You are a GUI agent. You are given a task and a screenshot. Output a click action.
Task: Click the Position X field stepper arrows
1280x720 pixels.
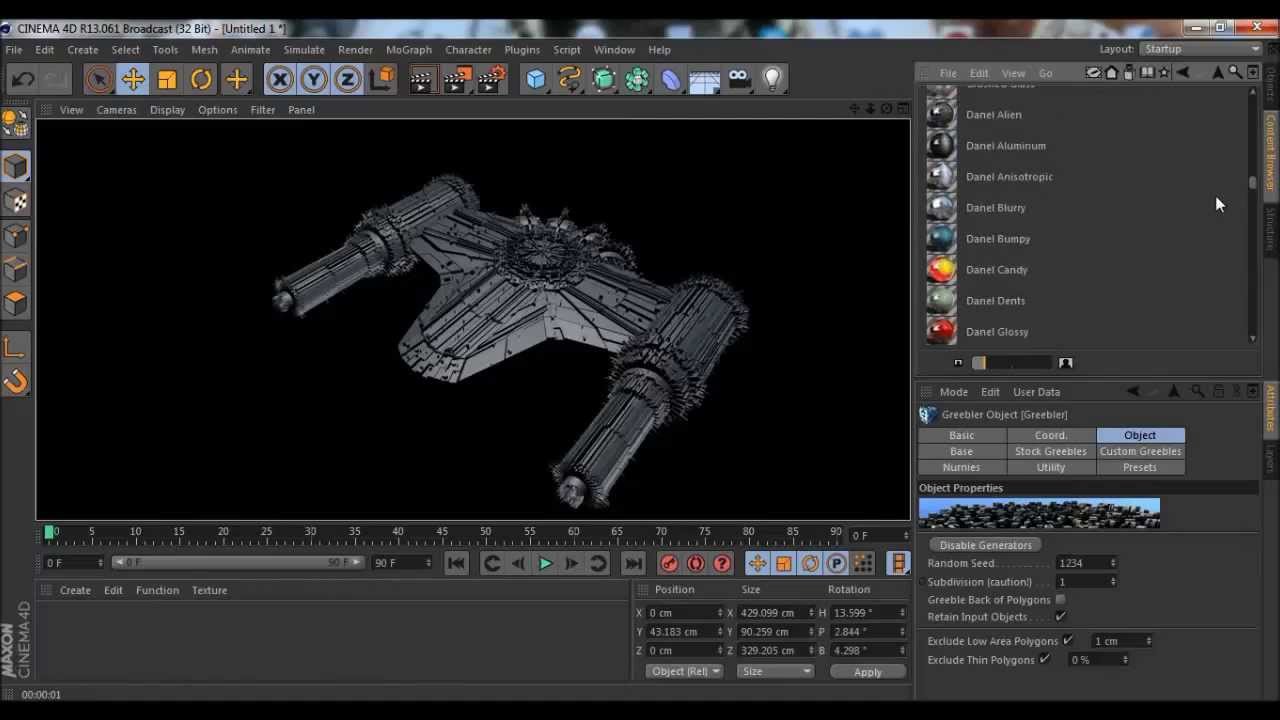[719, 613]
